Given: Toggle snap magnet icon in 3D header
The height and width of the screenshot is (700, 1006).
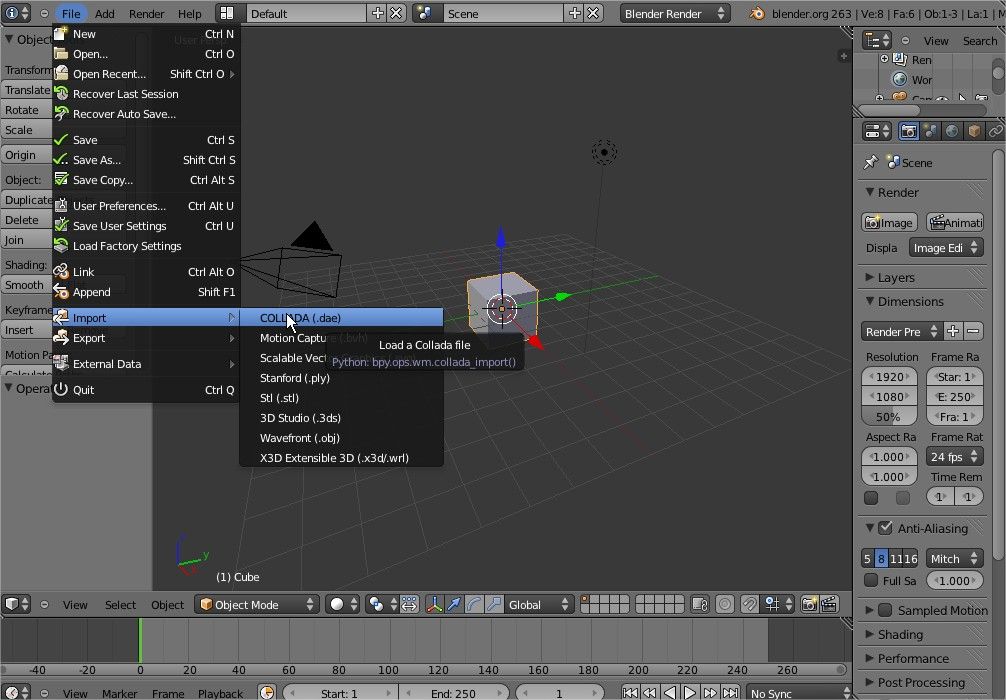Looking at the screenshot, I should pos(749,604).
